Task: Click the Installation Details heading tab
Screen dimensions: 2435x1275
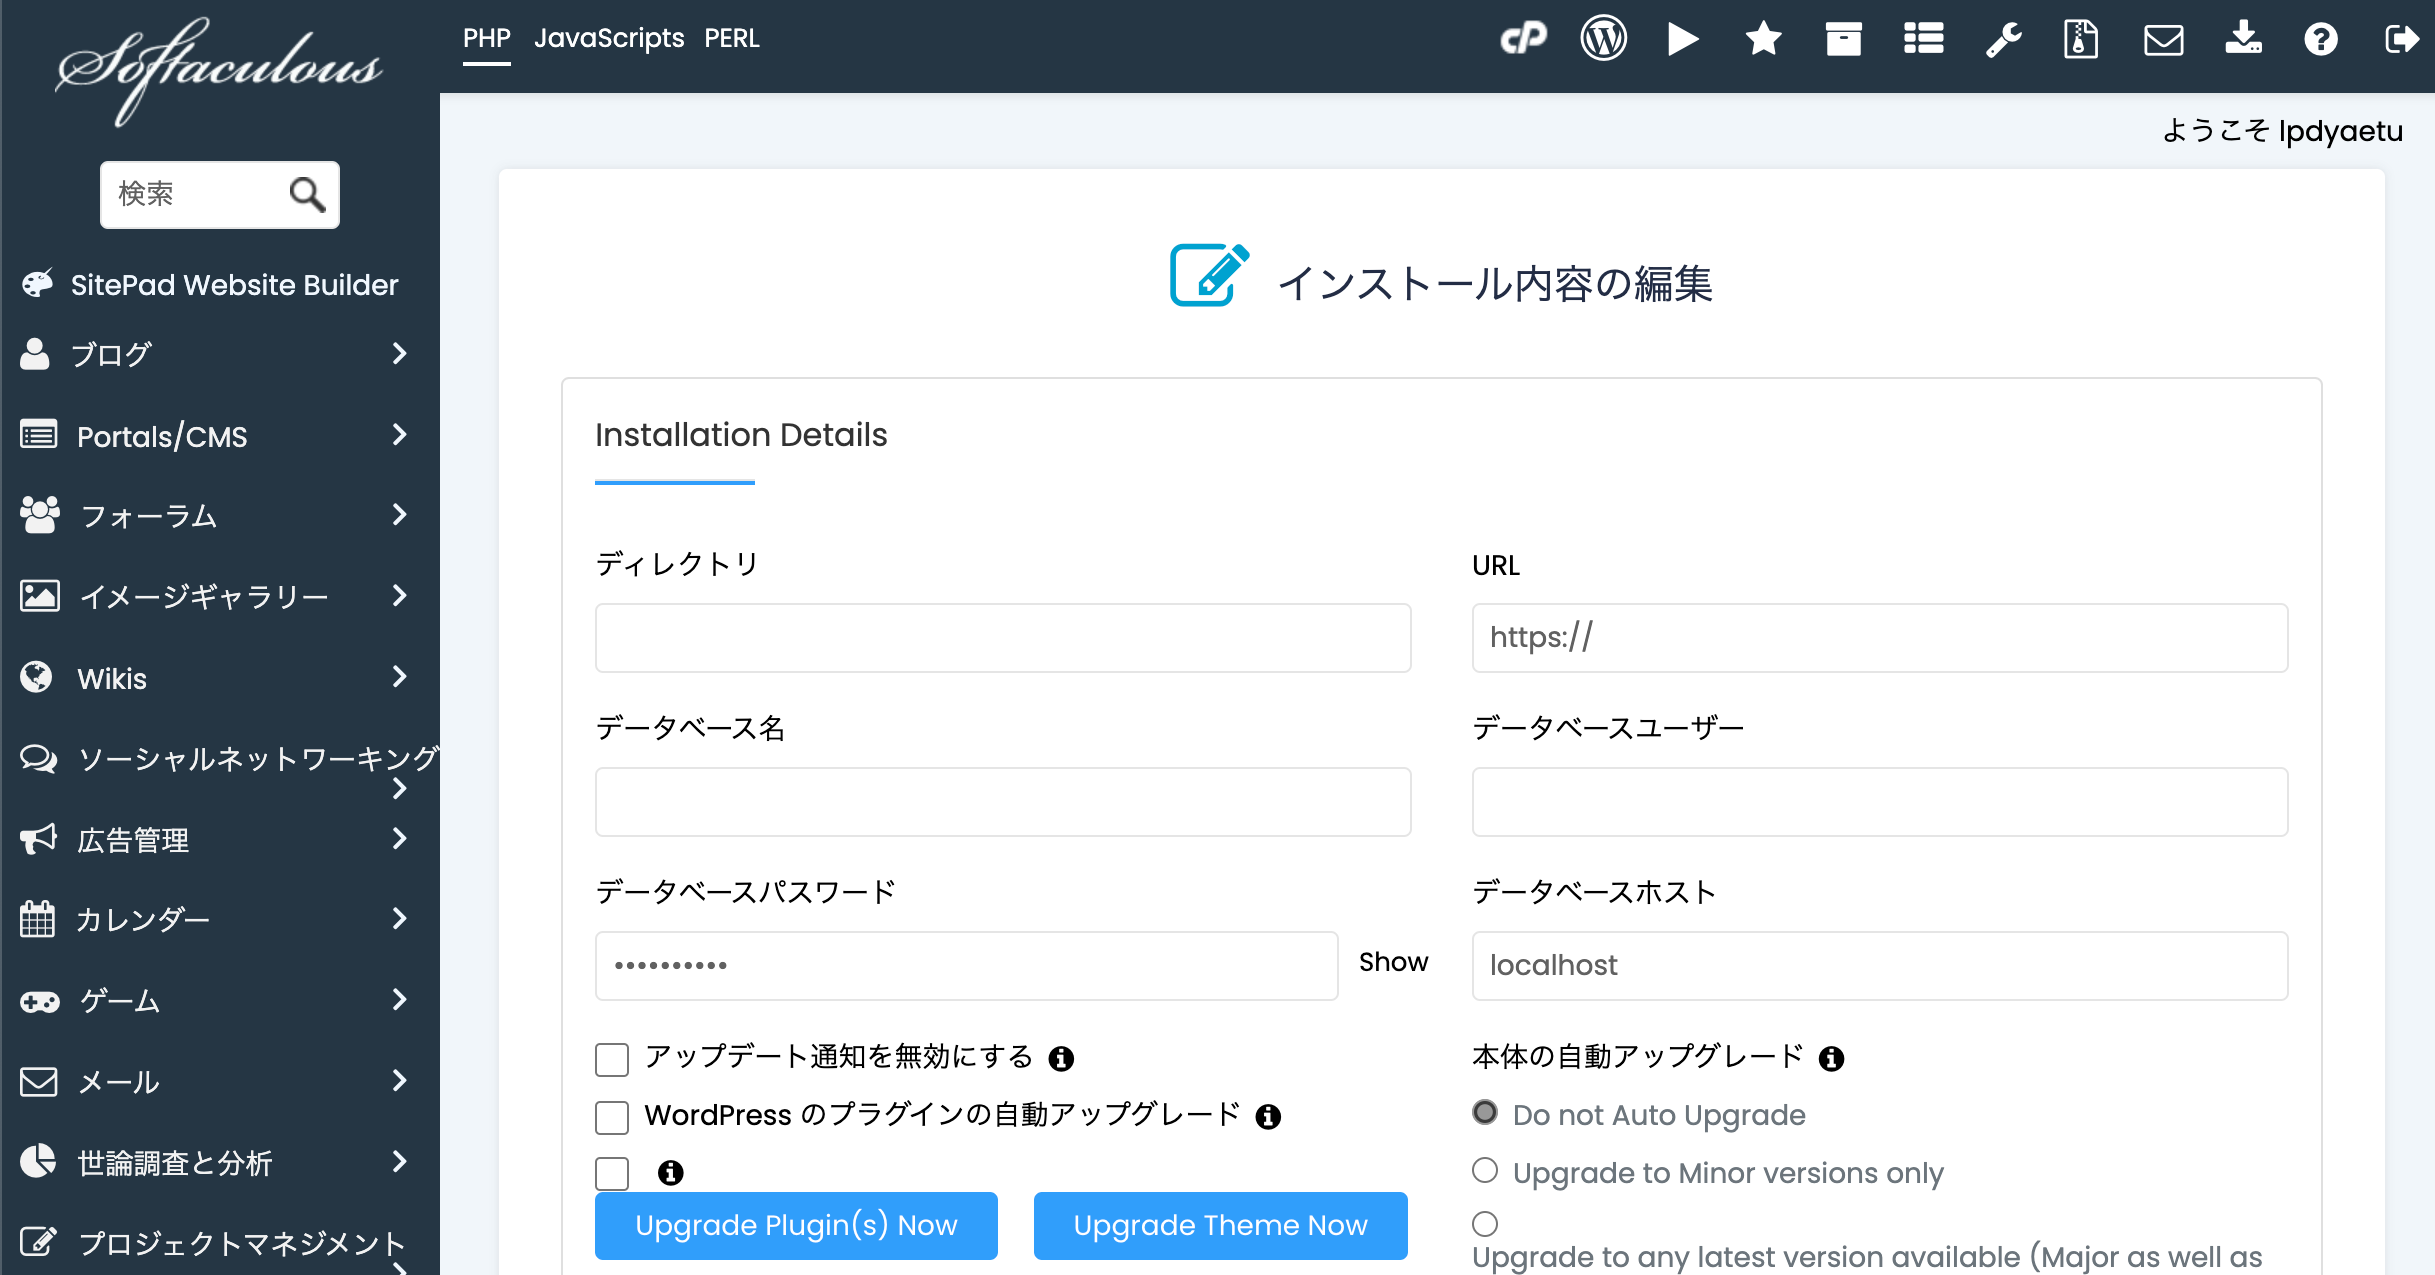Action: click(x=741, y=435)
